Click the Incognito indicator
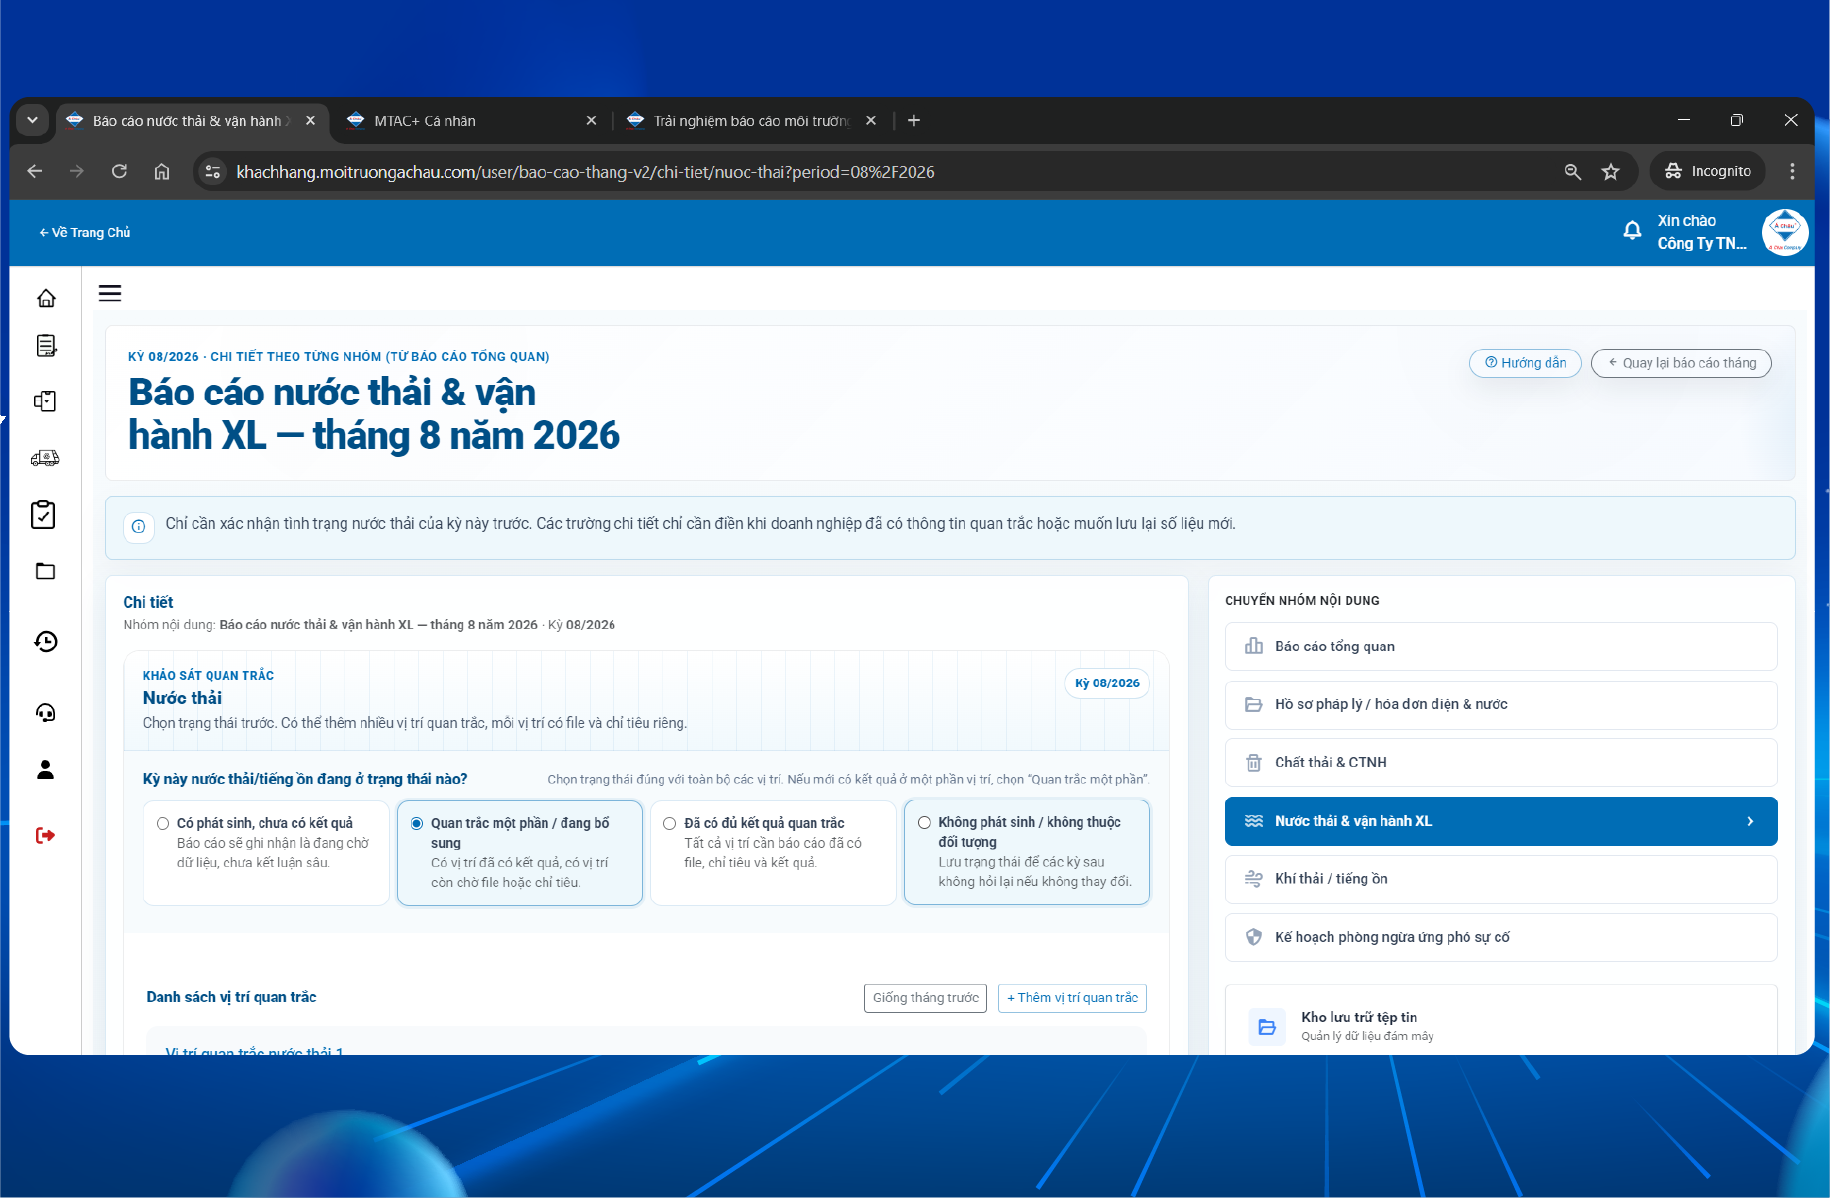1830x1200 pixels. click(1708, 171)
